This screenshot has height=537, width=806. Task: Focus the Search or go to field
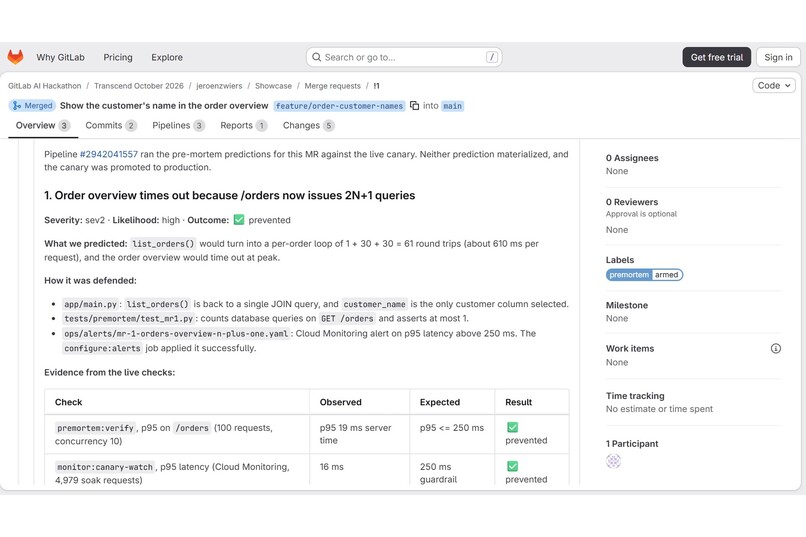[404, 57]
